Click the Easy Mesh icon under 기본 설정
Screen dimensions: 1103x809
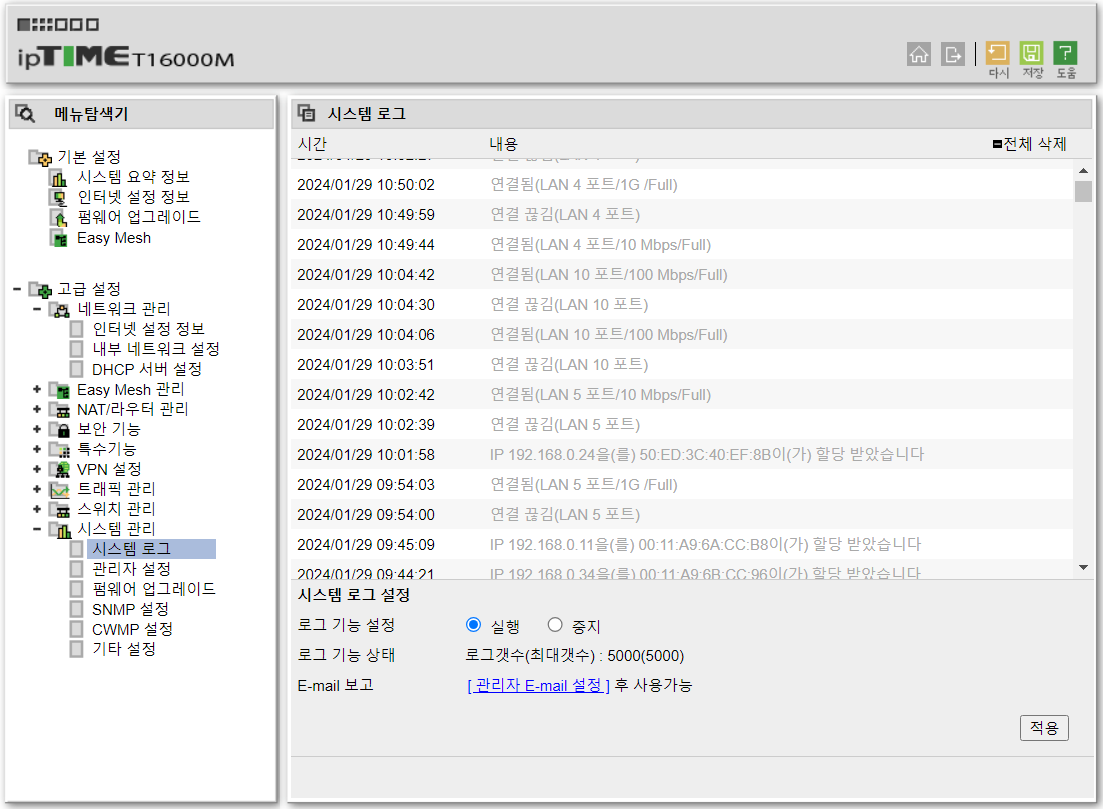tap(59, 238)
